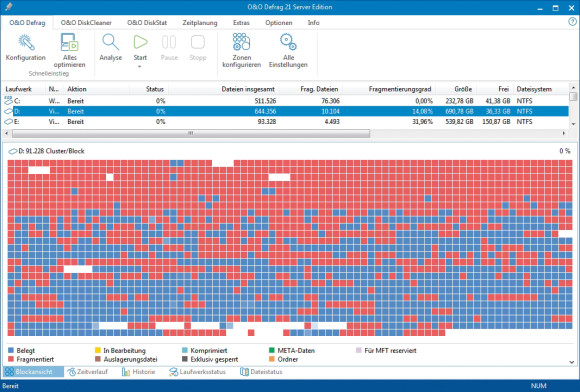
Task: Select drive E: row with 93.328 files
Action: click(x=286, y=121)
